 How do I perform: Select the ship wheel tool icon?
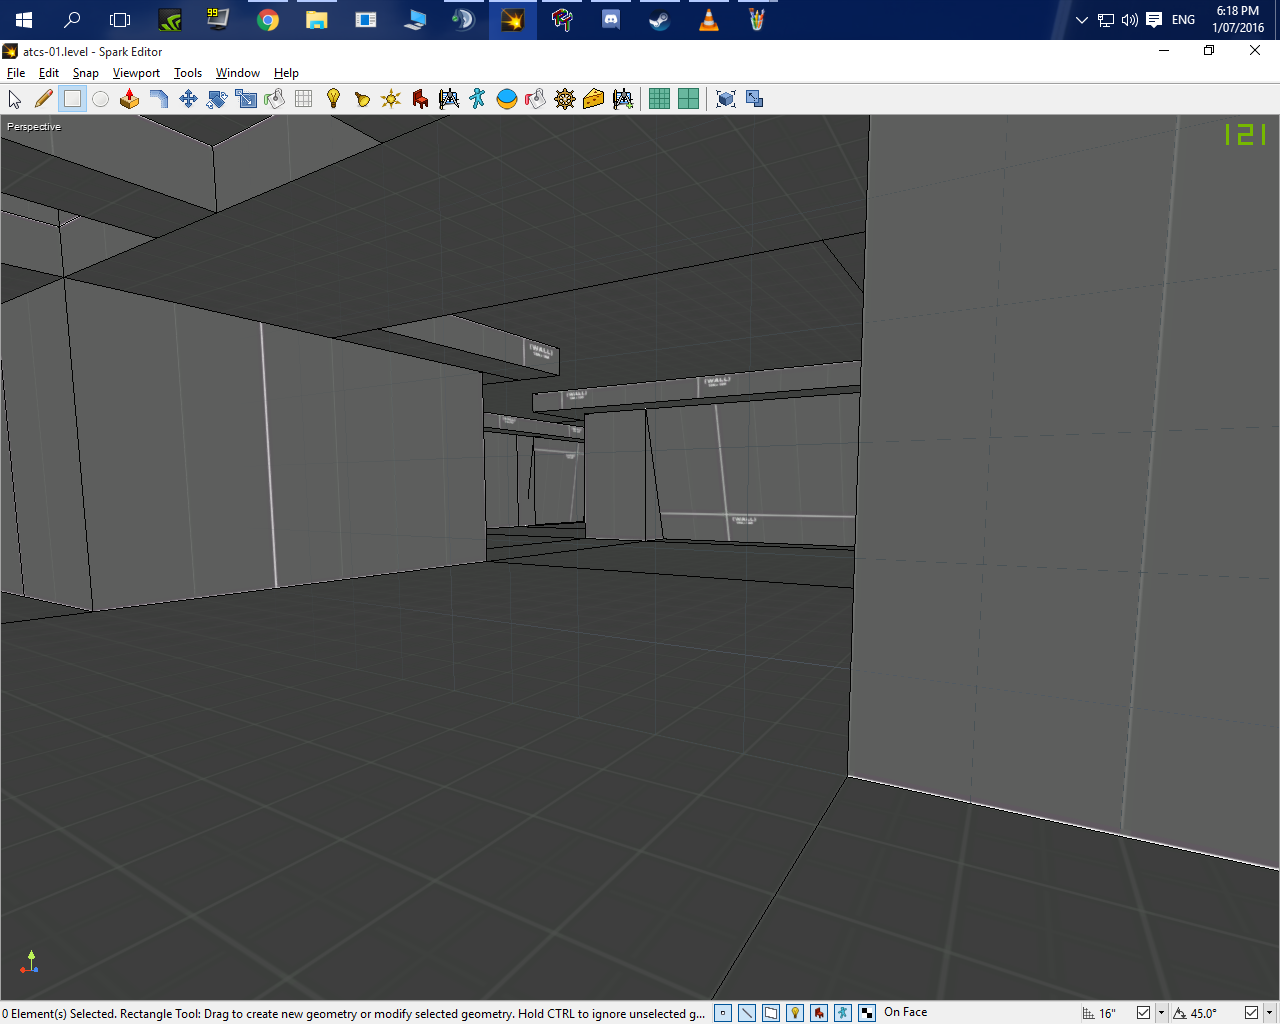[x=565, y=99]
